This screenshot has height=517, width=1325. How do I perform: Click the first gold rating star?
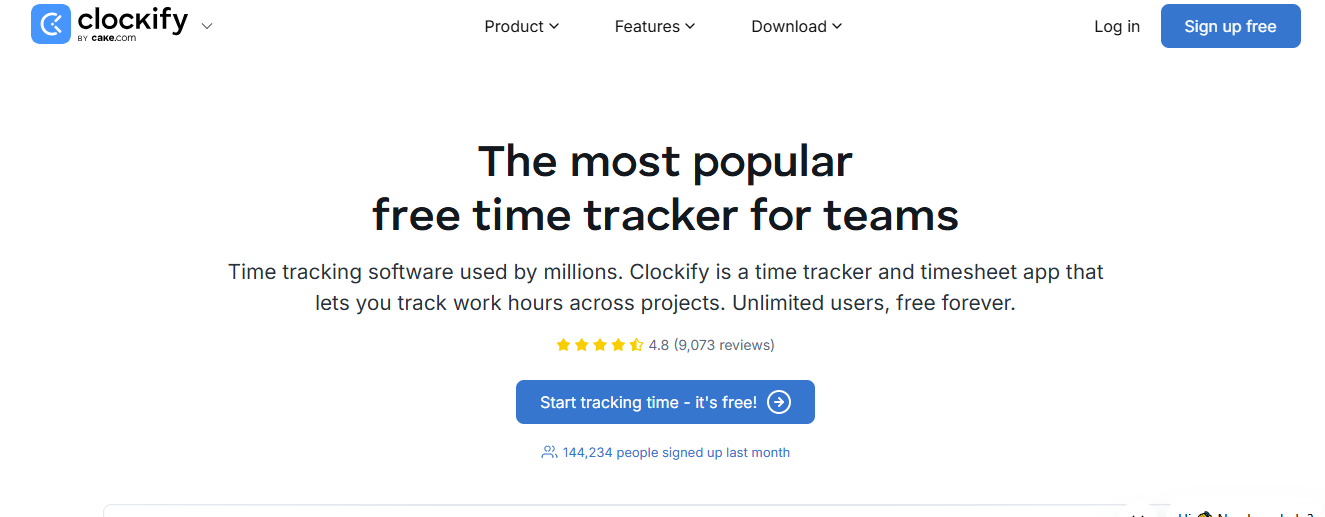coord(563,345)
